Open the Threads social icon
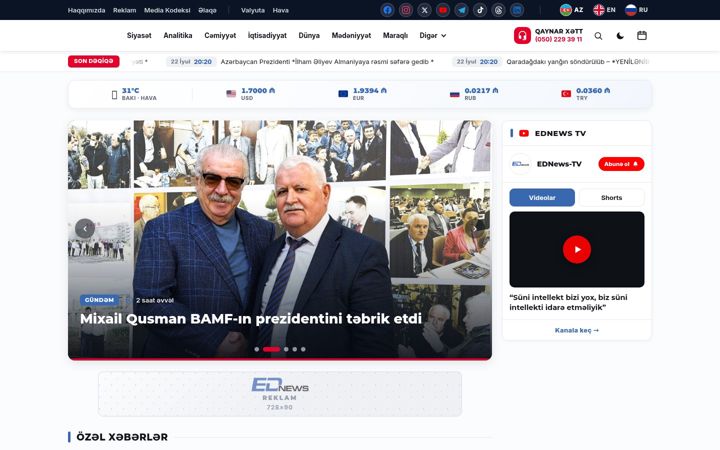The image size is (720, 450). pyautogui.click(x=499, y=10)
